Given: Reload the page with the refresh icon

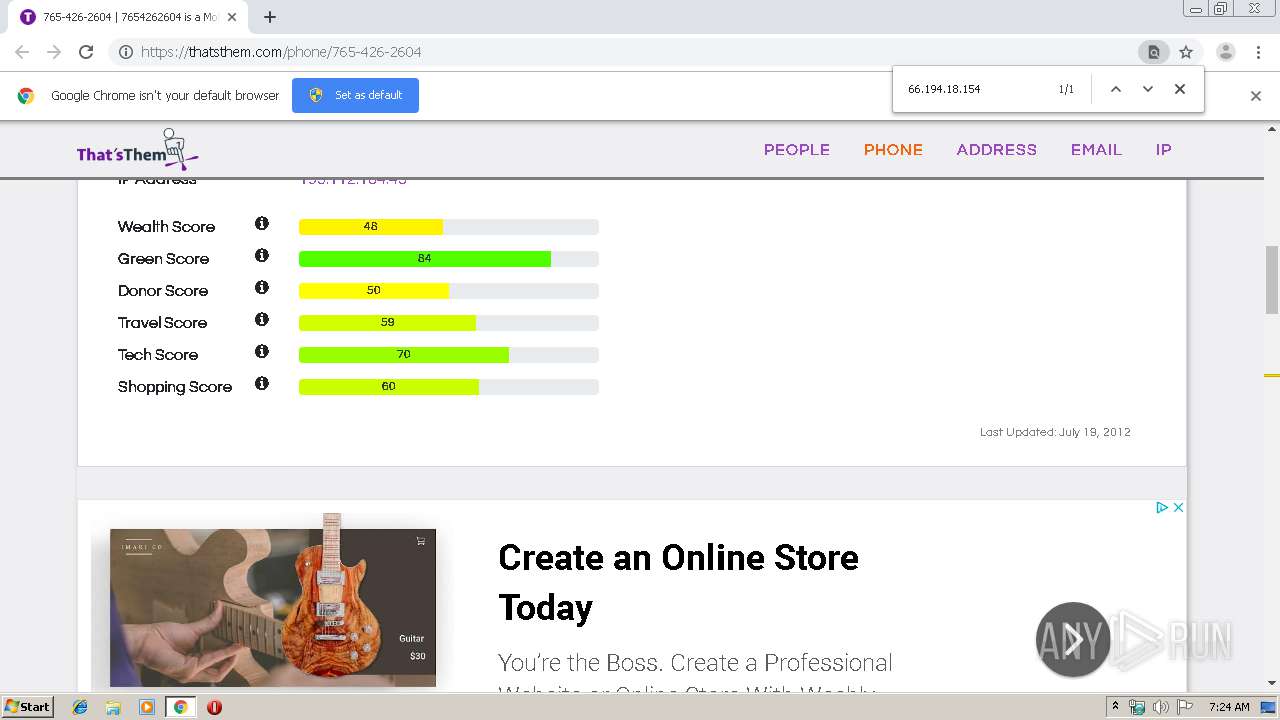Looking at the screenshot, I should pos(86,52).
